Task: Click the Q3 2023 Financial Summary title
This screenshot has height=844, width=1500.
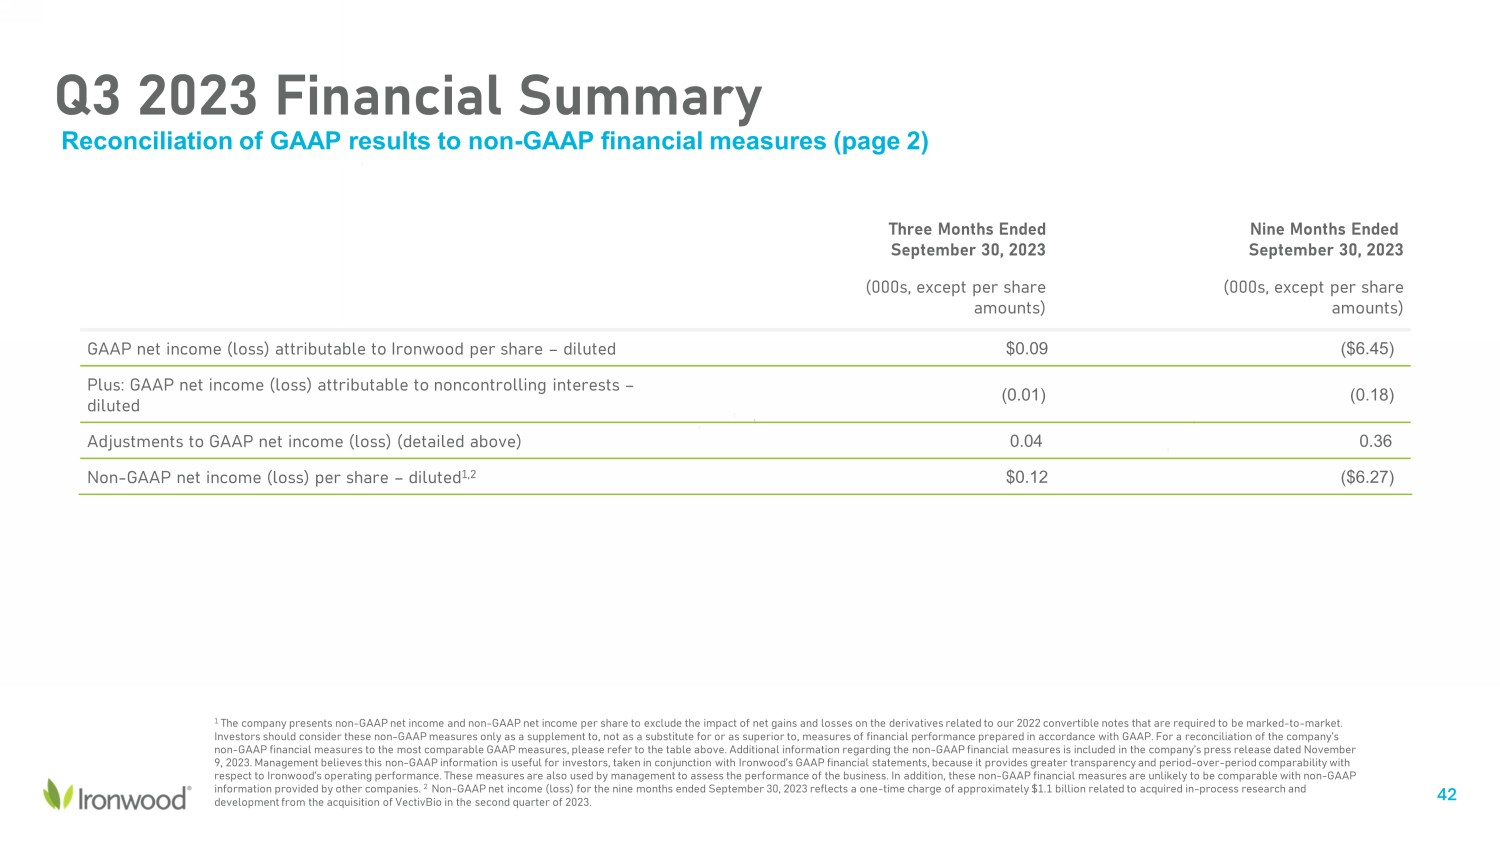Action: click(x=408, y=97)
